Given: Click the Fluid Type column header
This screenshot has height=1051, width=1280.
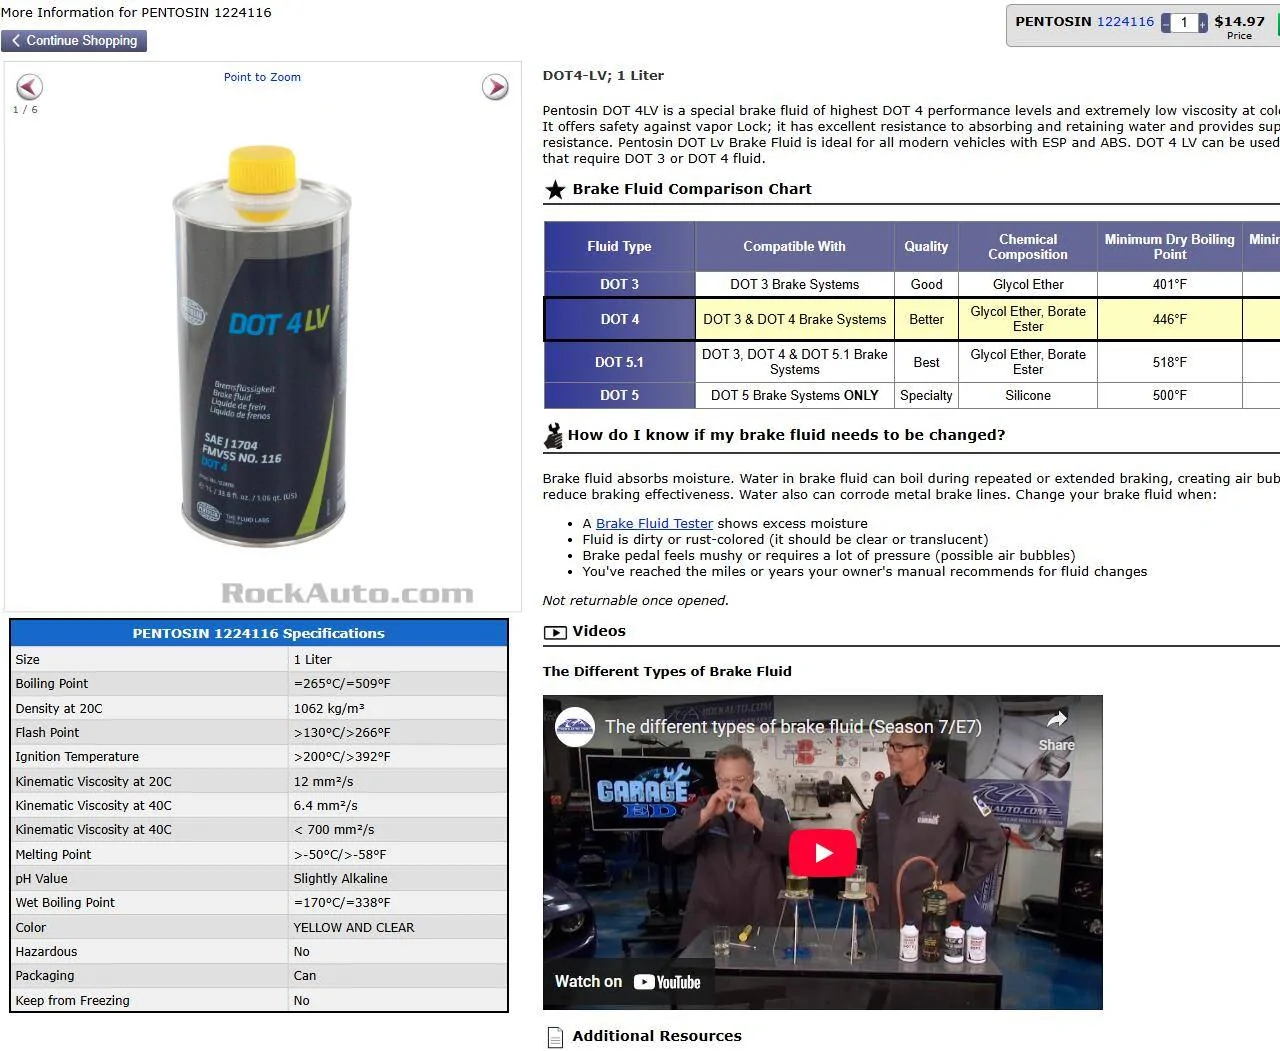Looking at the screenshot, I should click(x=620, y=246).
